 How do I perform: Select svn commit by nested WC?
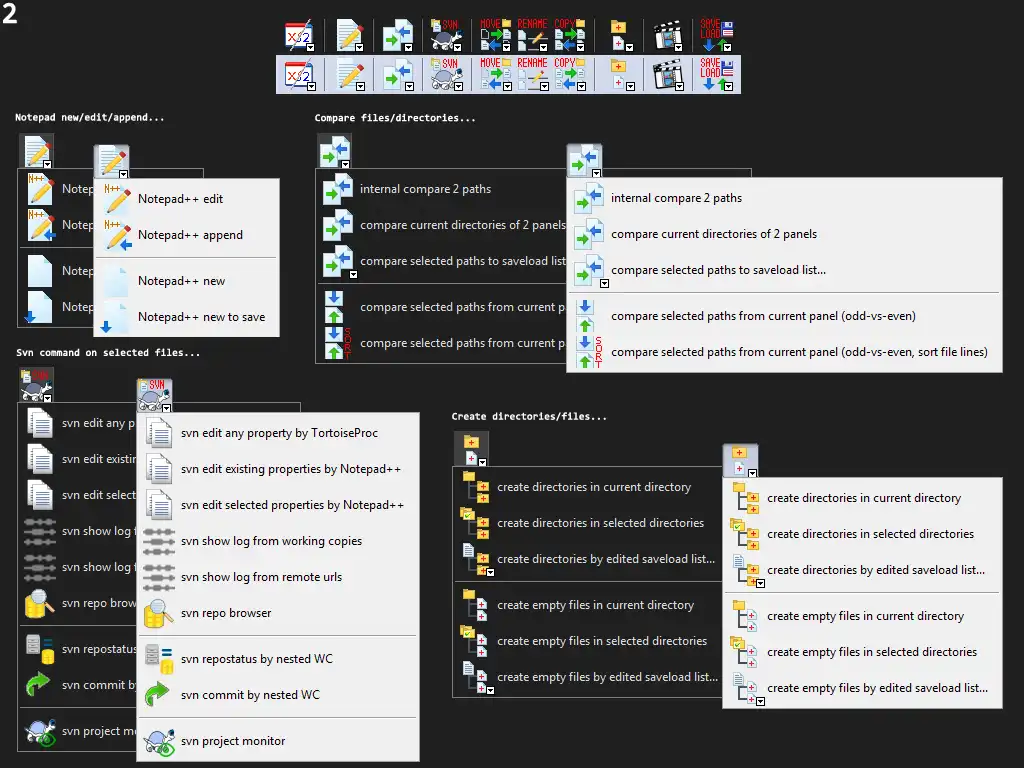(278, 695)
